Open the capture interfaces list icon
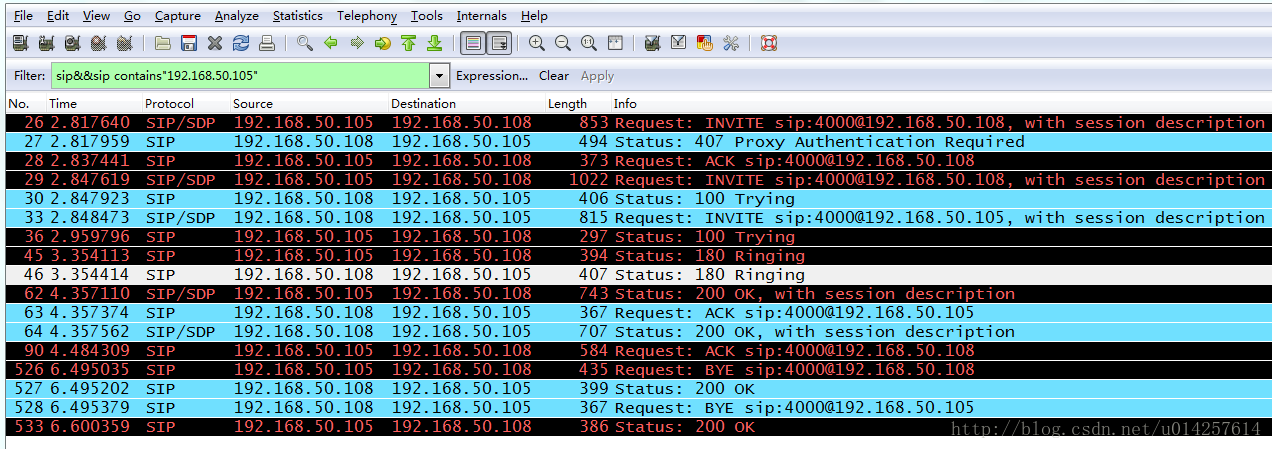 (x=20, y=43)
